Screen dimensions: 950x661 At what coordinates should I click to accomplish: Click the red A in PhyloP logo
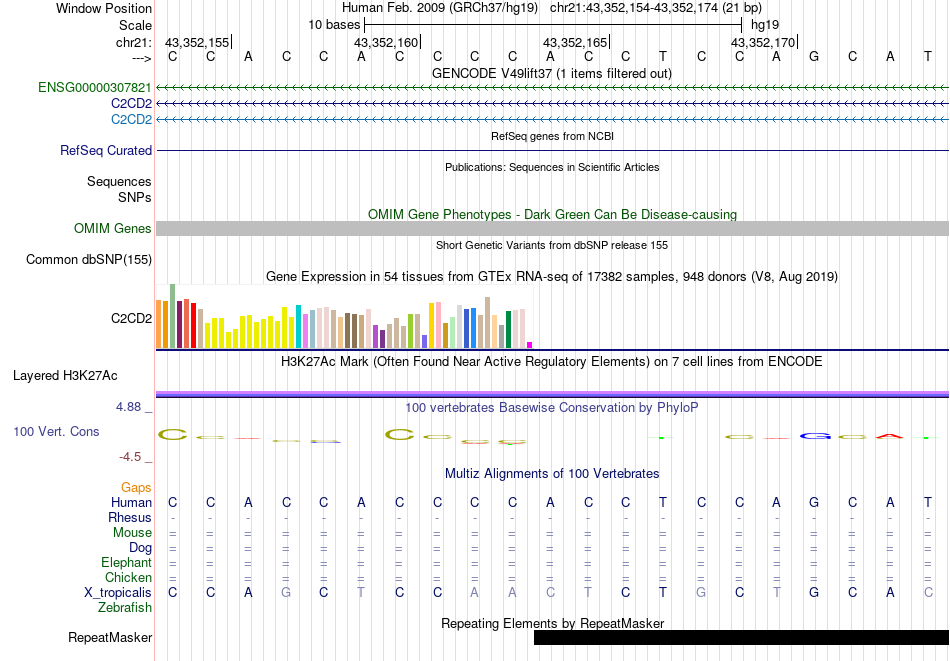pyautogui.click(x=890, y=436)
